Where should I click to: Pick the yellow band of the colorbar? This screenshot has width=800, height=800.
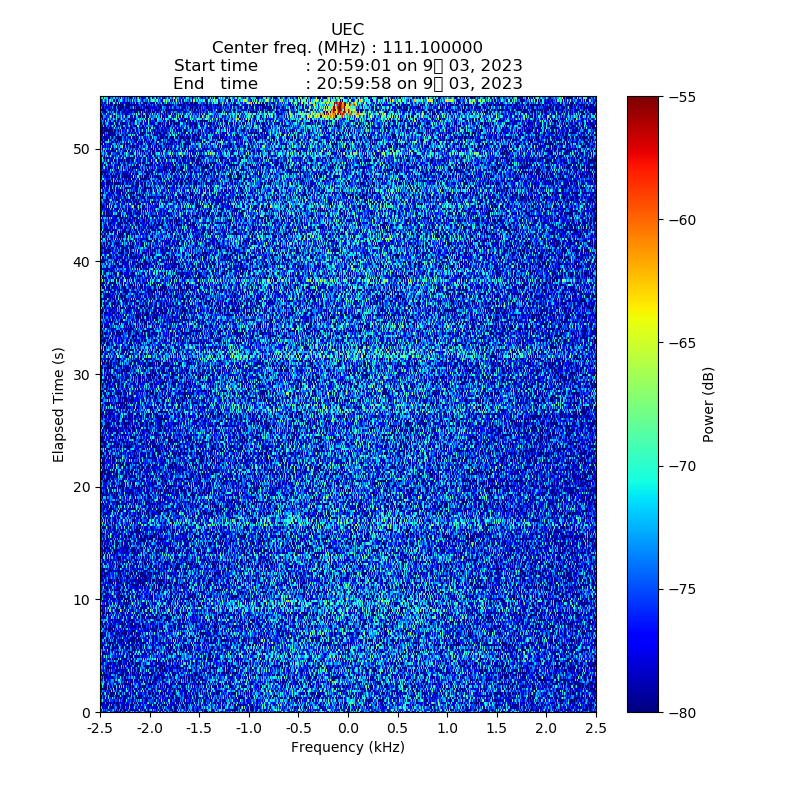[x=643, y=318]
